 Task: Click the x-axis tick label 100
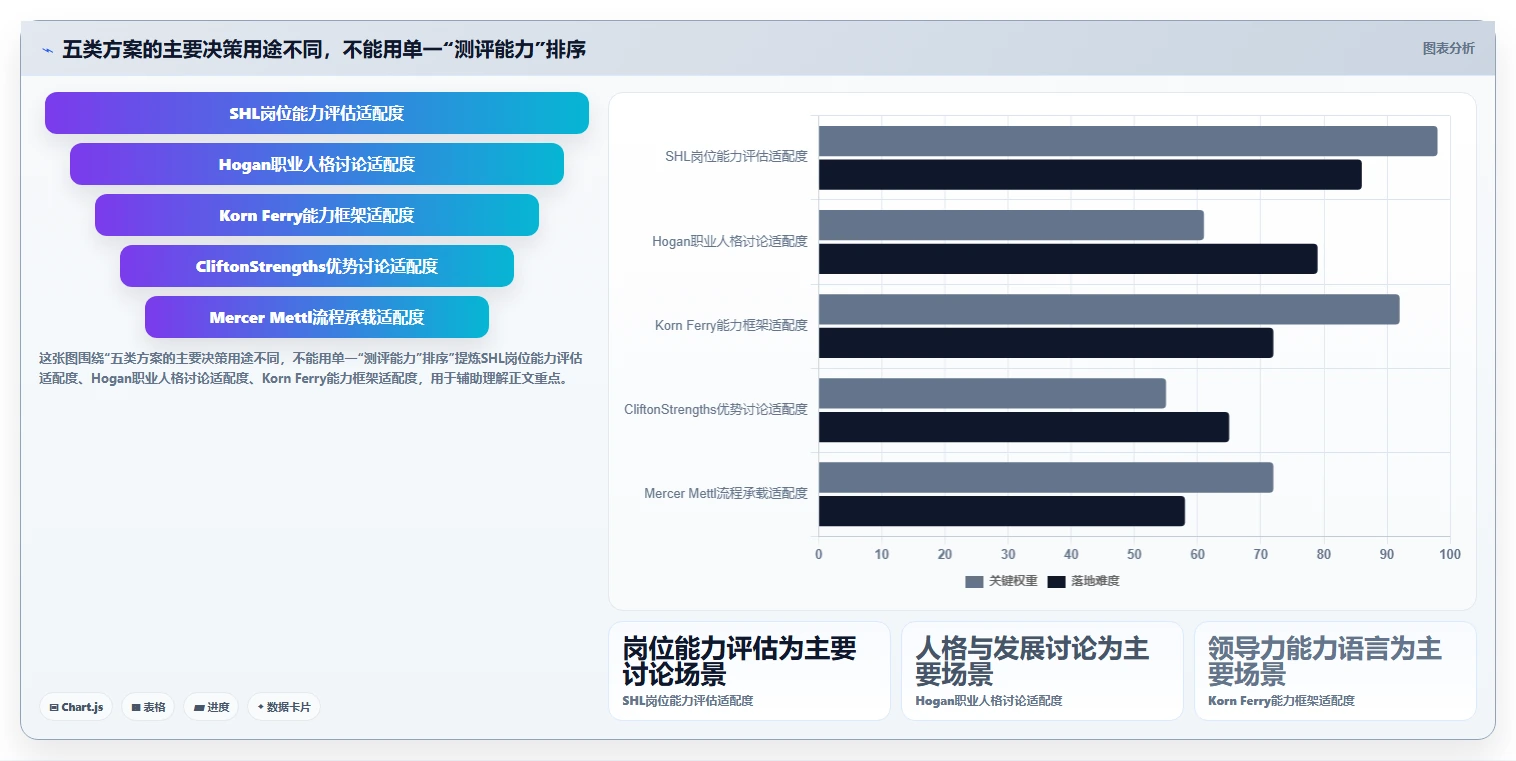pyautogui.click(x=1449, y=554)
